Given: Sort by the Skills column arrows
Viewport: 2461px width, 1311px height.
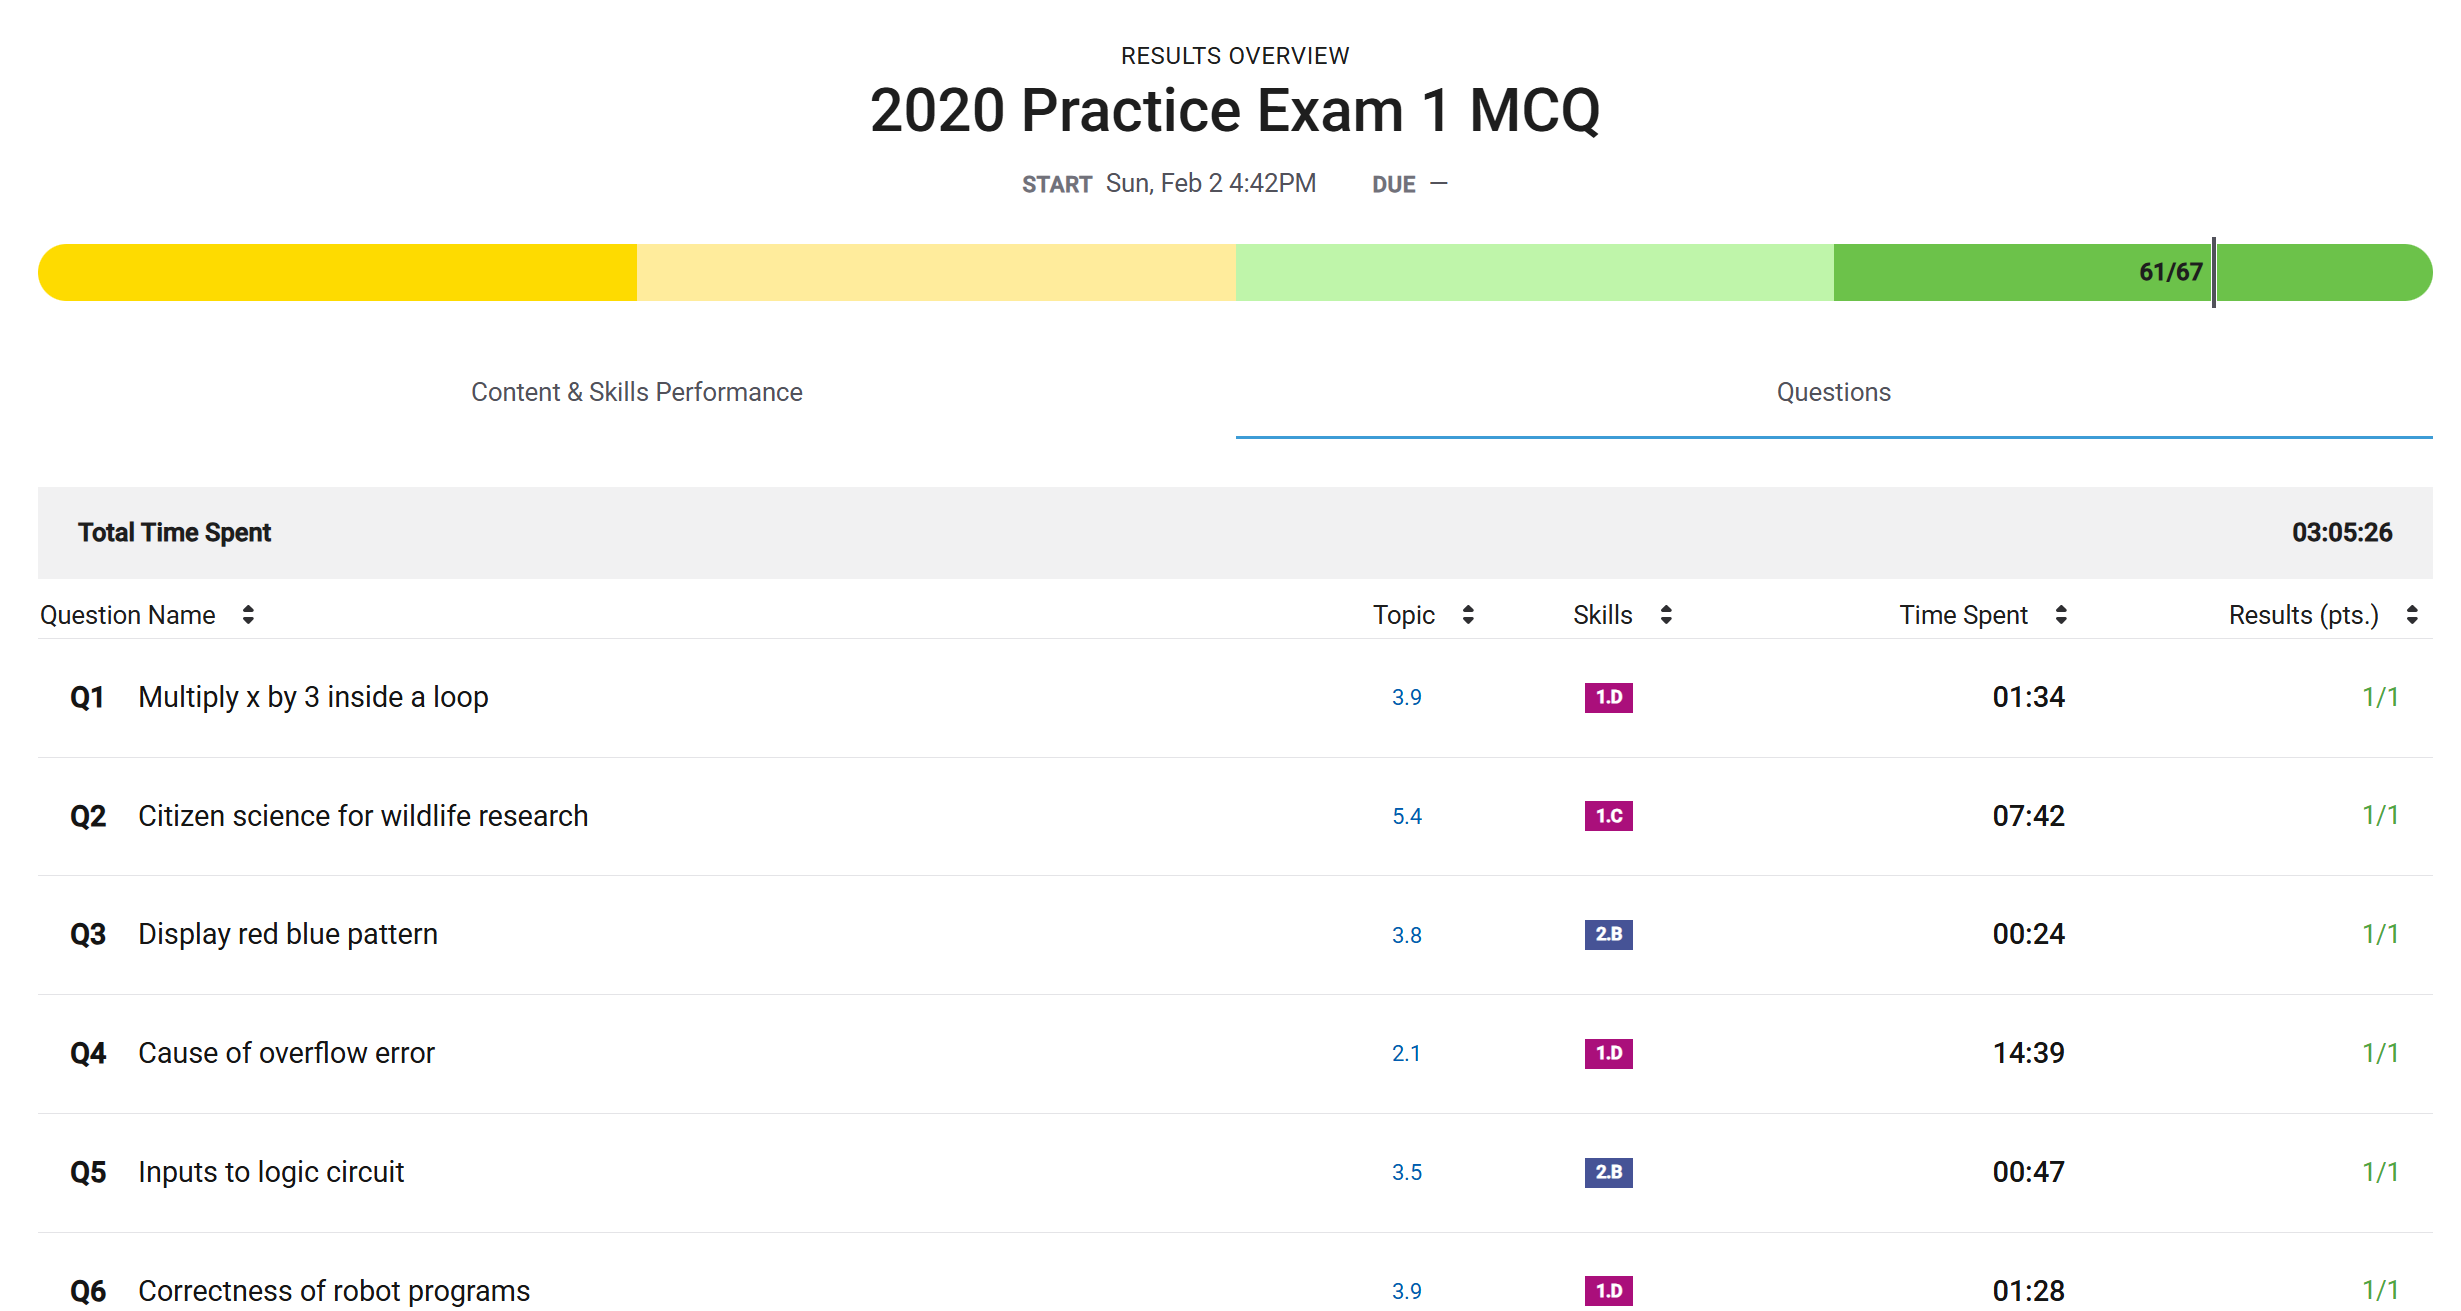Looking at the screenshot, I should pyautogui.click(x=1666, y=615).
